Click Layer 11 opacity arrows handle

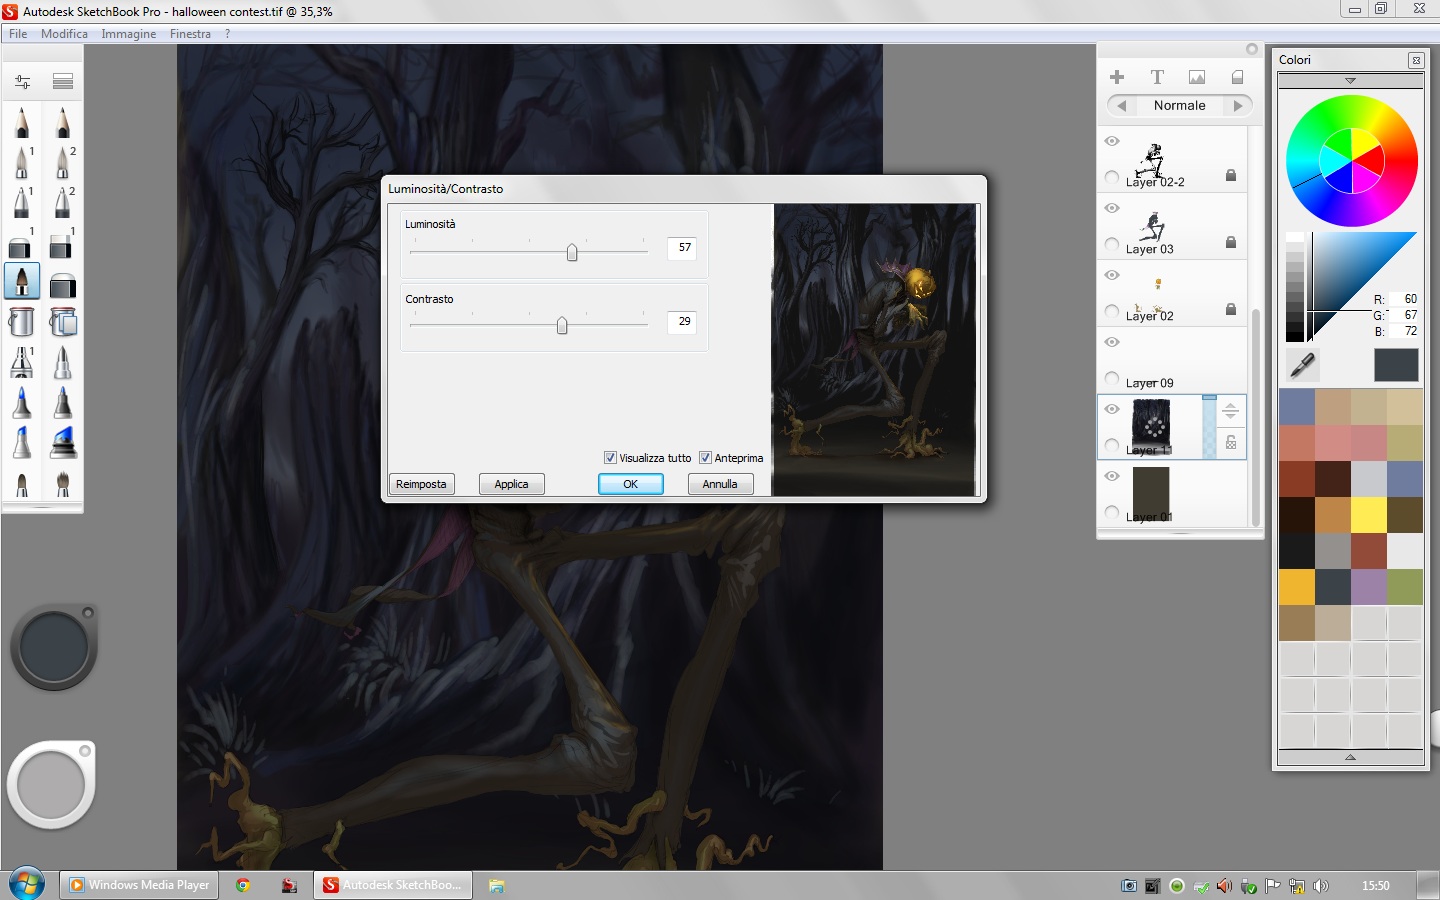(x=1231, y=411)
